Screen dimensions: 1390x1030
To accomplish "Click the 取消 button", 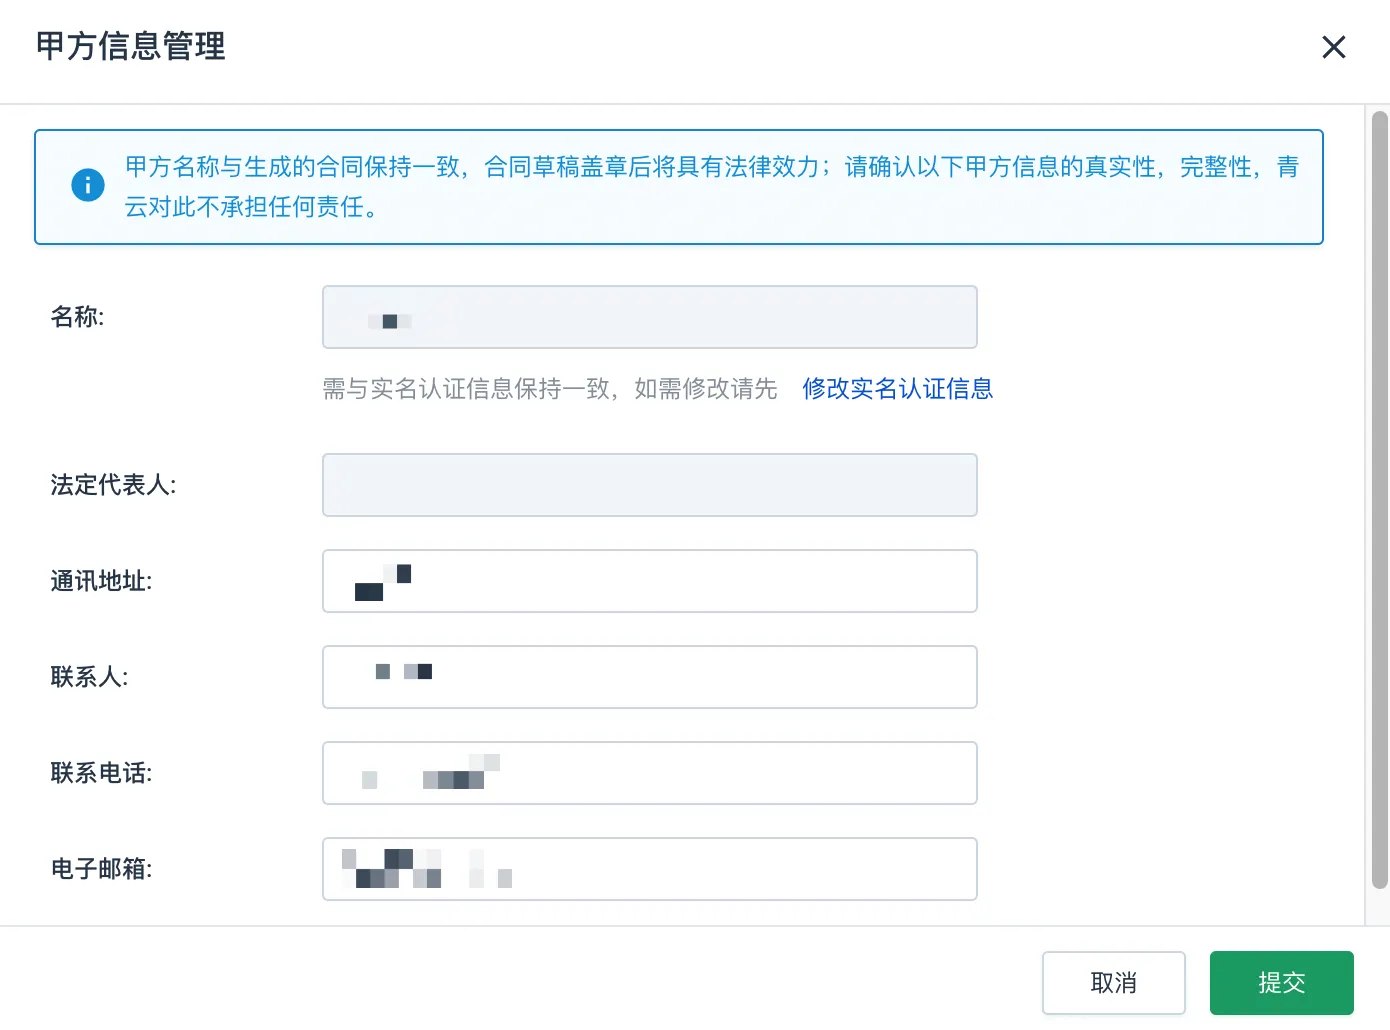I will [x=1114, y=983].
